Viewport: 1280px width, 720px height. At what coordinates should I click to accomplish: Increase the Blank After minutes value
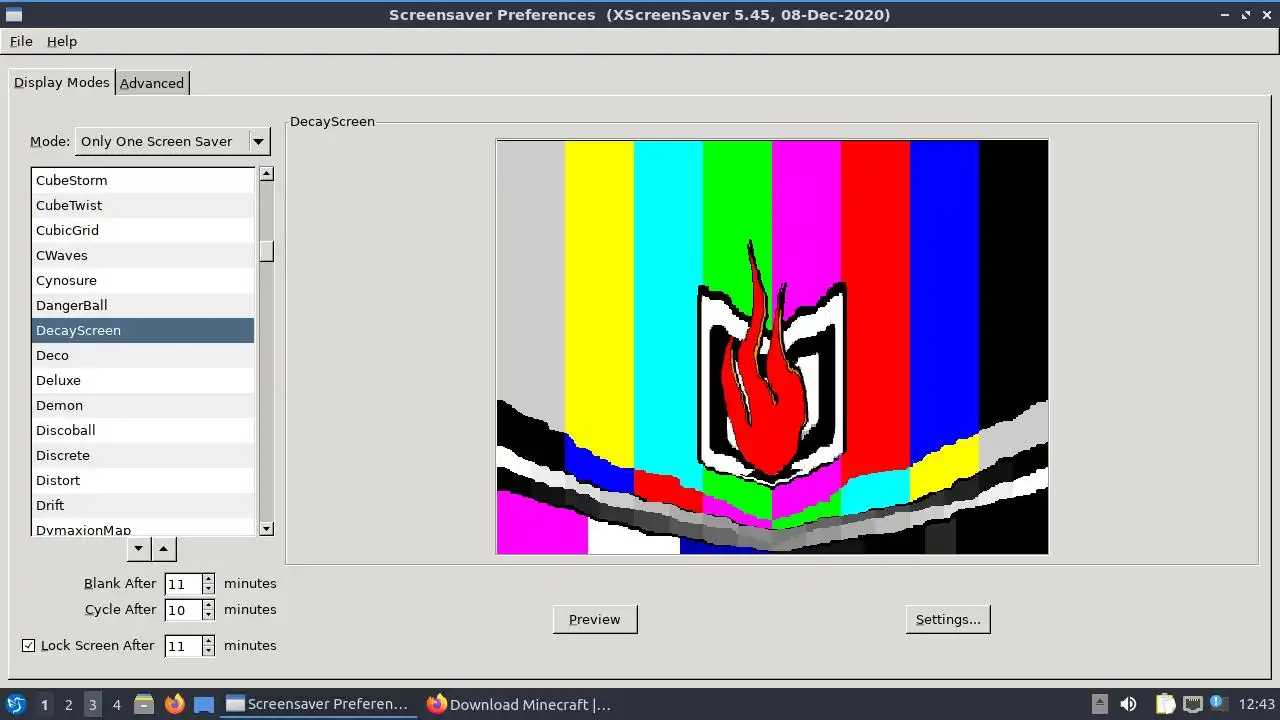208,579
